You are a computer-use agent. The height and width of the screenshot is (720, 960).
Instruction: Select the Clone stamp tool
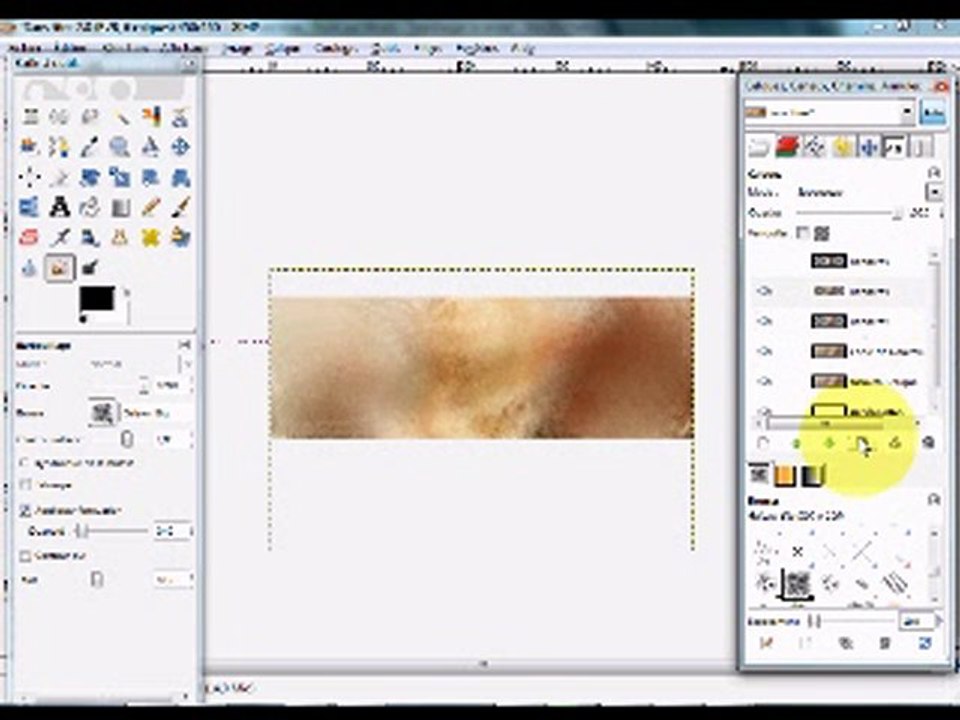121,238
